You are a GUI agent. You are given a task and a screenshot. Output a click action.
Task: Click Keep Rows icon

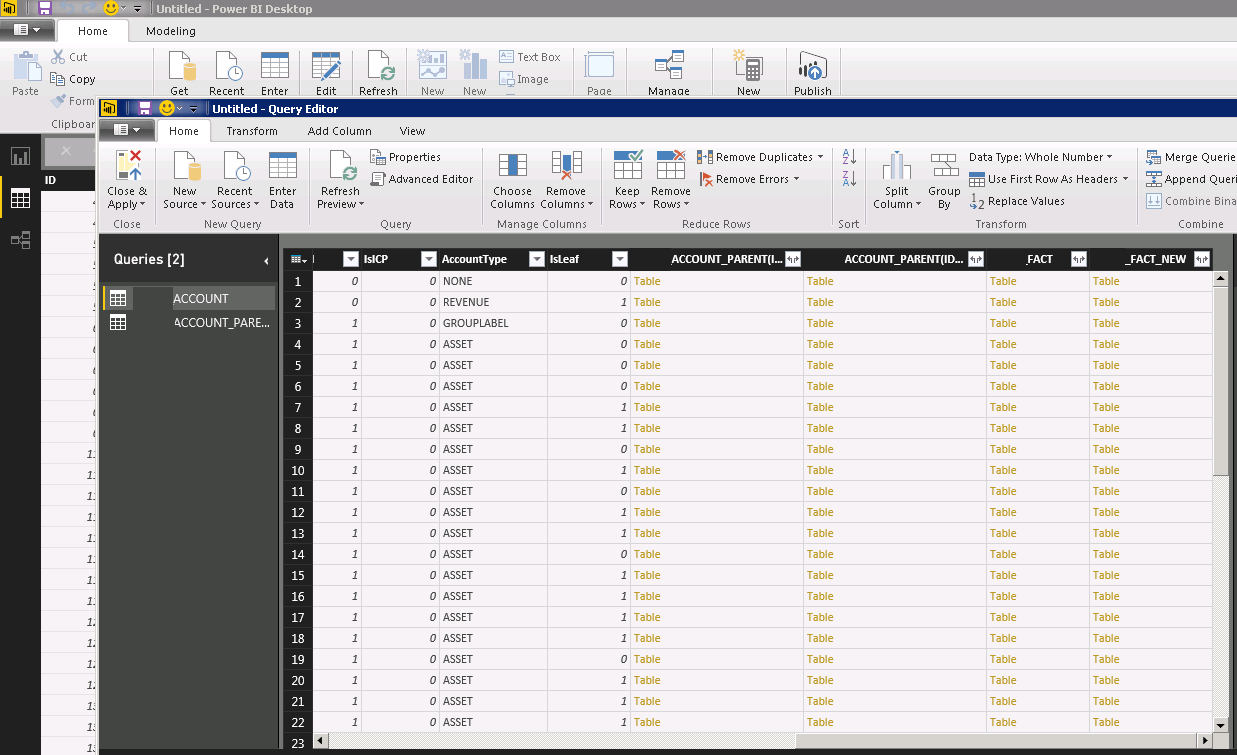[x=628, y=165]
